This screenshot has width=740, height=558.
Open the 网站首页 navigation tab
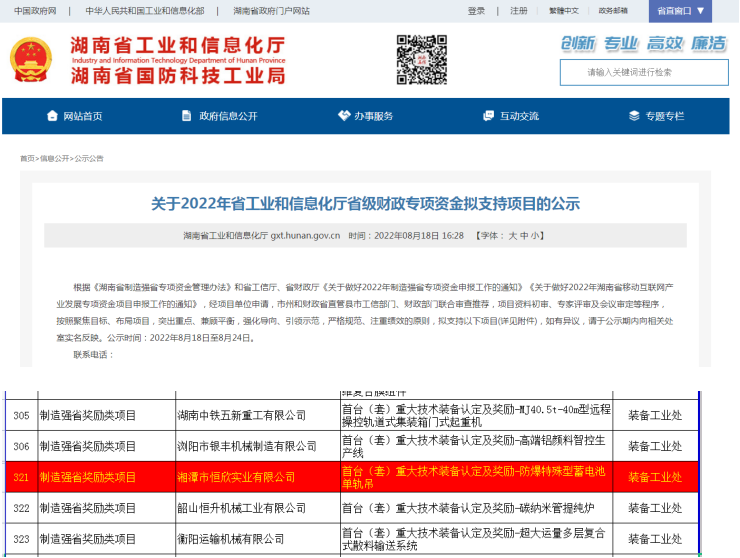[x=82, y=116]
